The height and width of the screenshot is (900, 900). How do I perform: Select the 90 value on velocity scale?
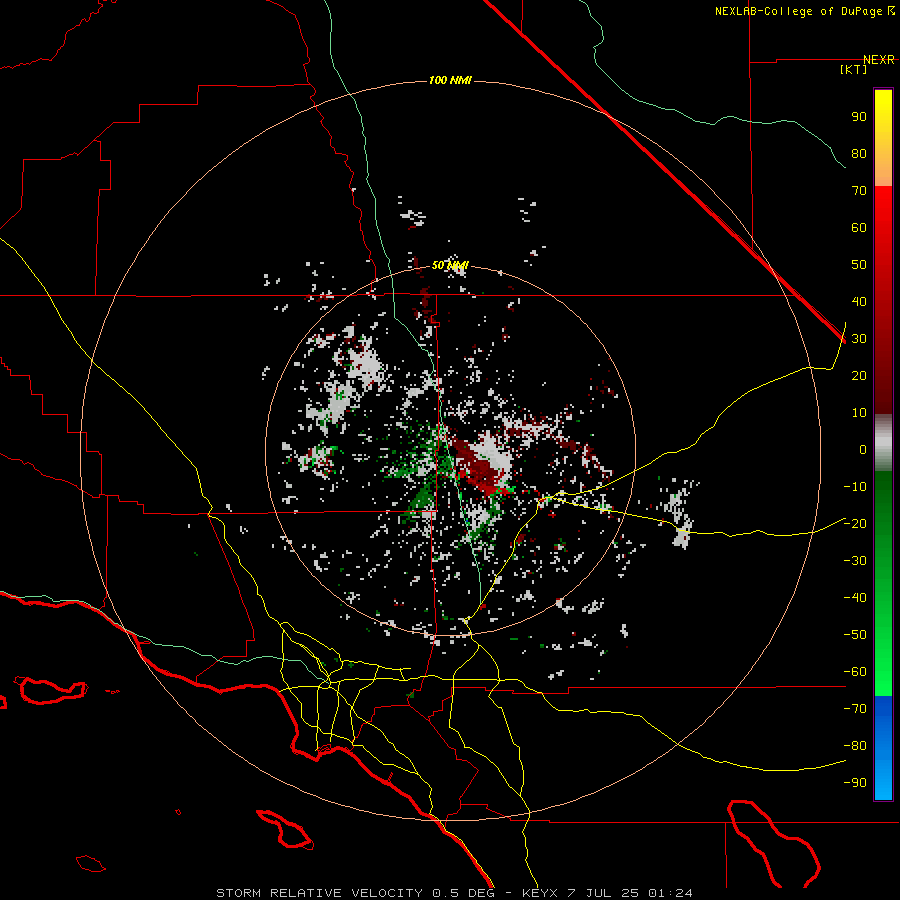859,117
